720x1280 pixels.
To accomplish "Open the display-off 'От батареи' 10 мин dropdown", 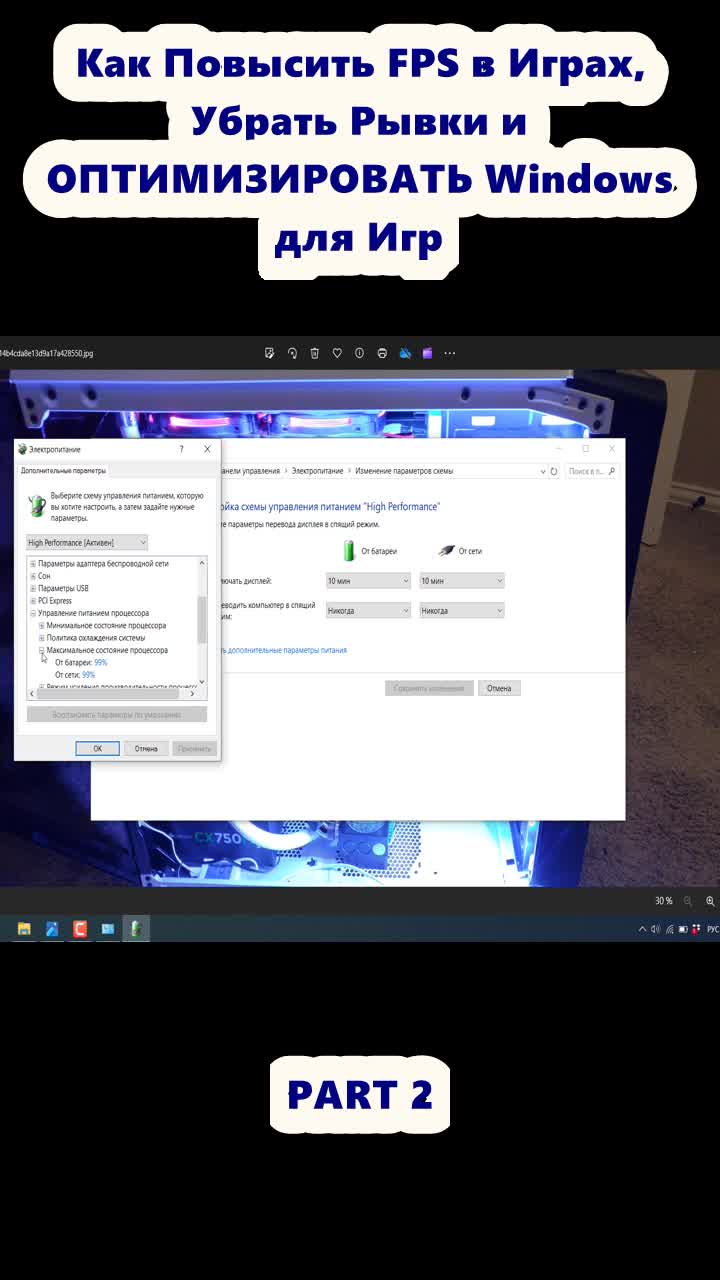I will pyautogui.click(x=368, y=581).
